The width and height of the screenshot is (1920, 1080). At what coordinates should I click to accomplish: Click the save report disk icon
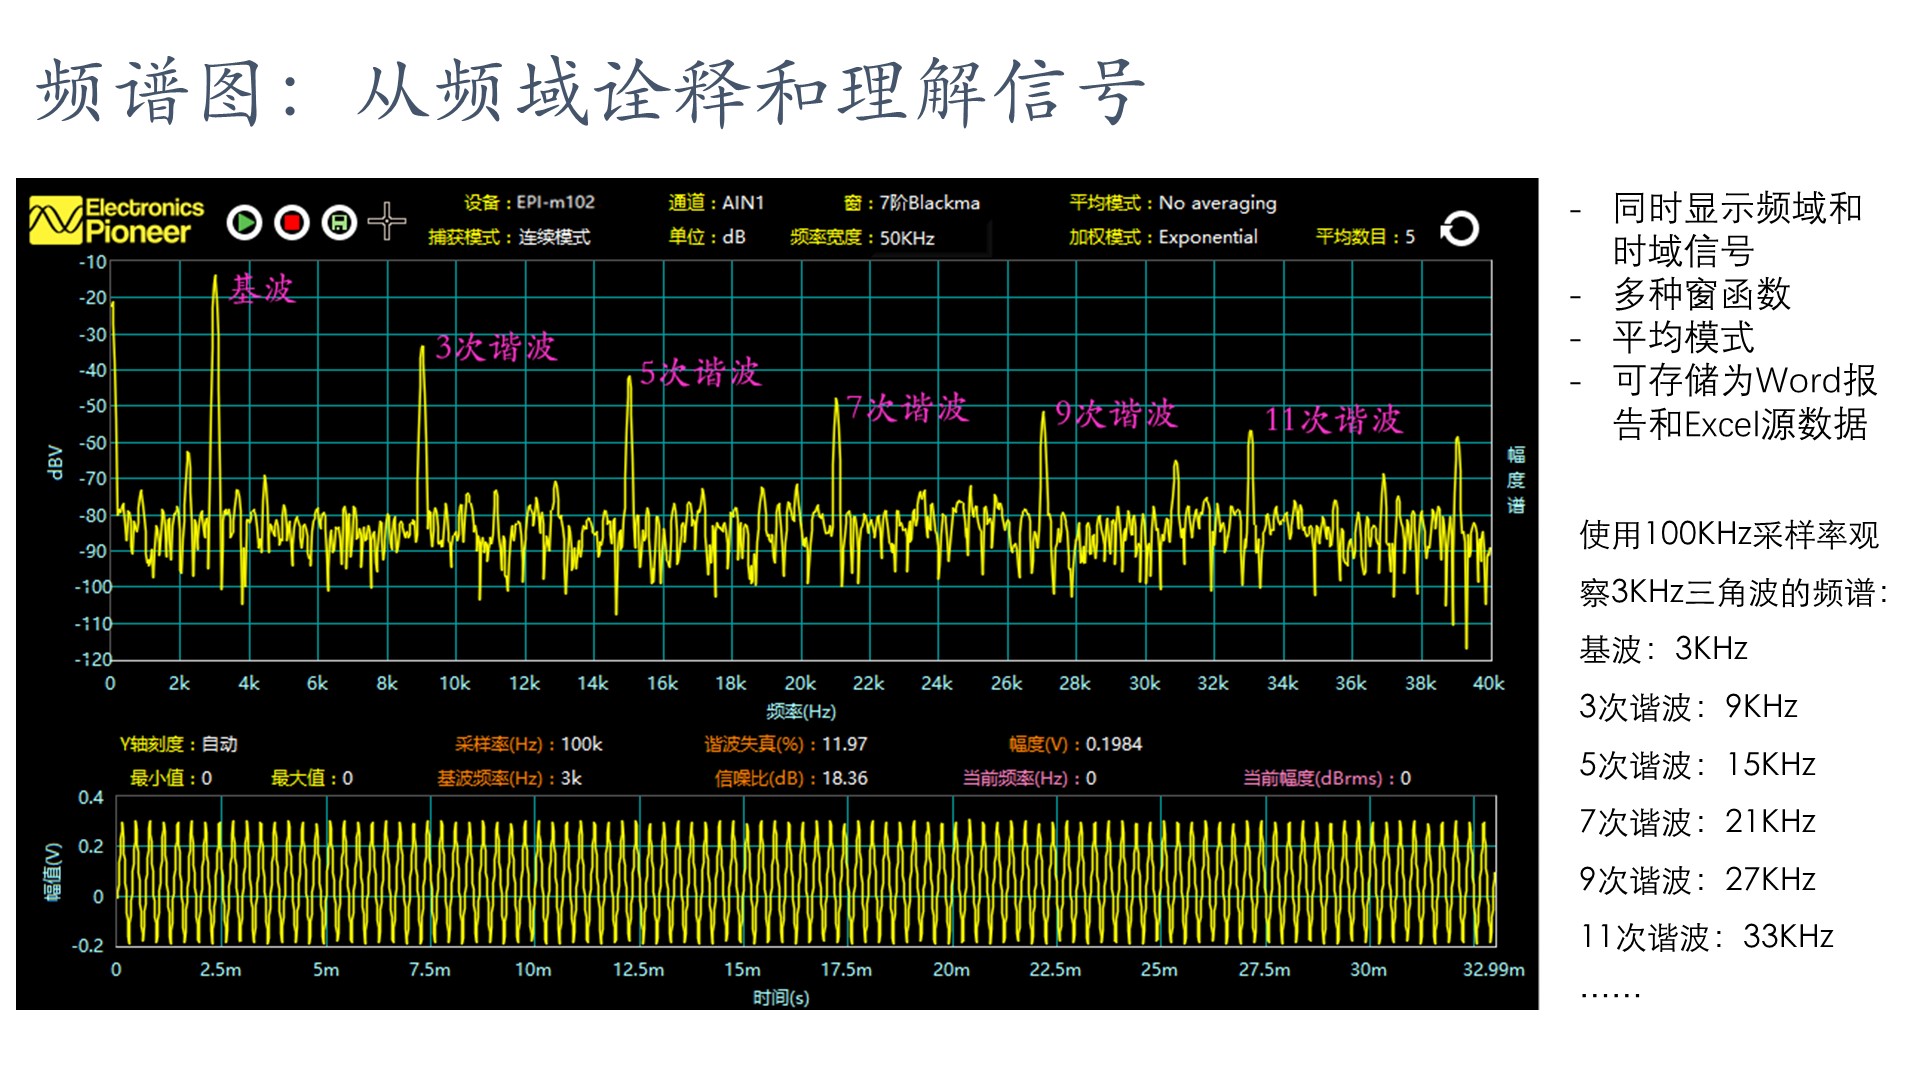(x=339, y=222)
